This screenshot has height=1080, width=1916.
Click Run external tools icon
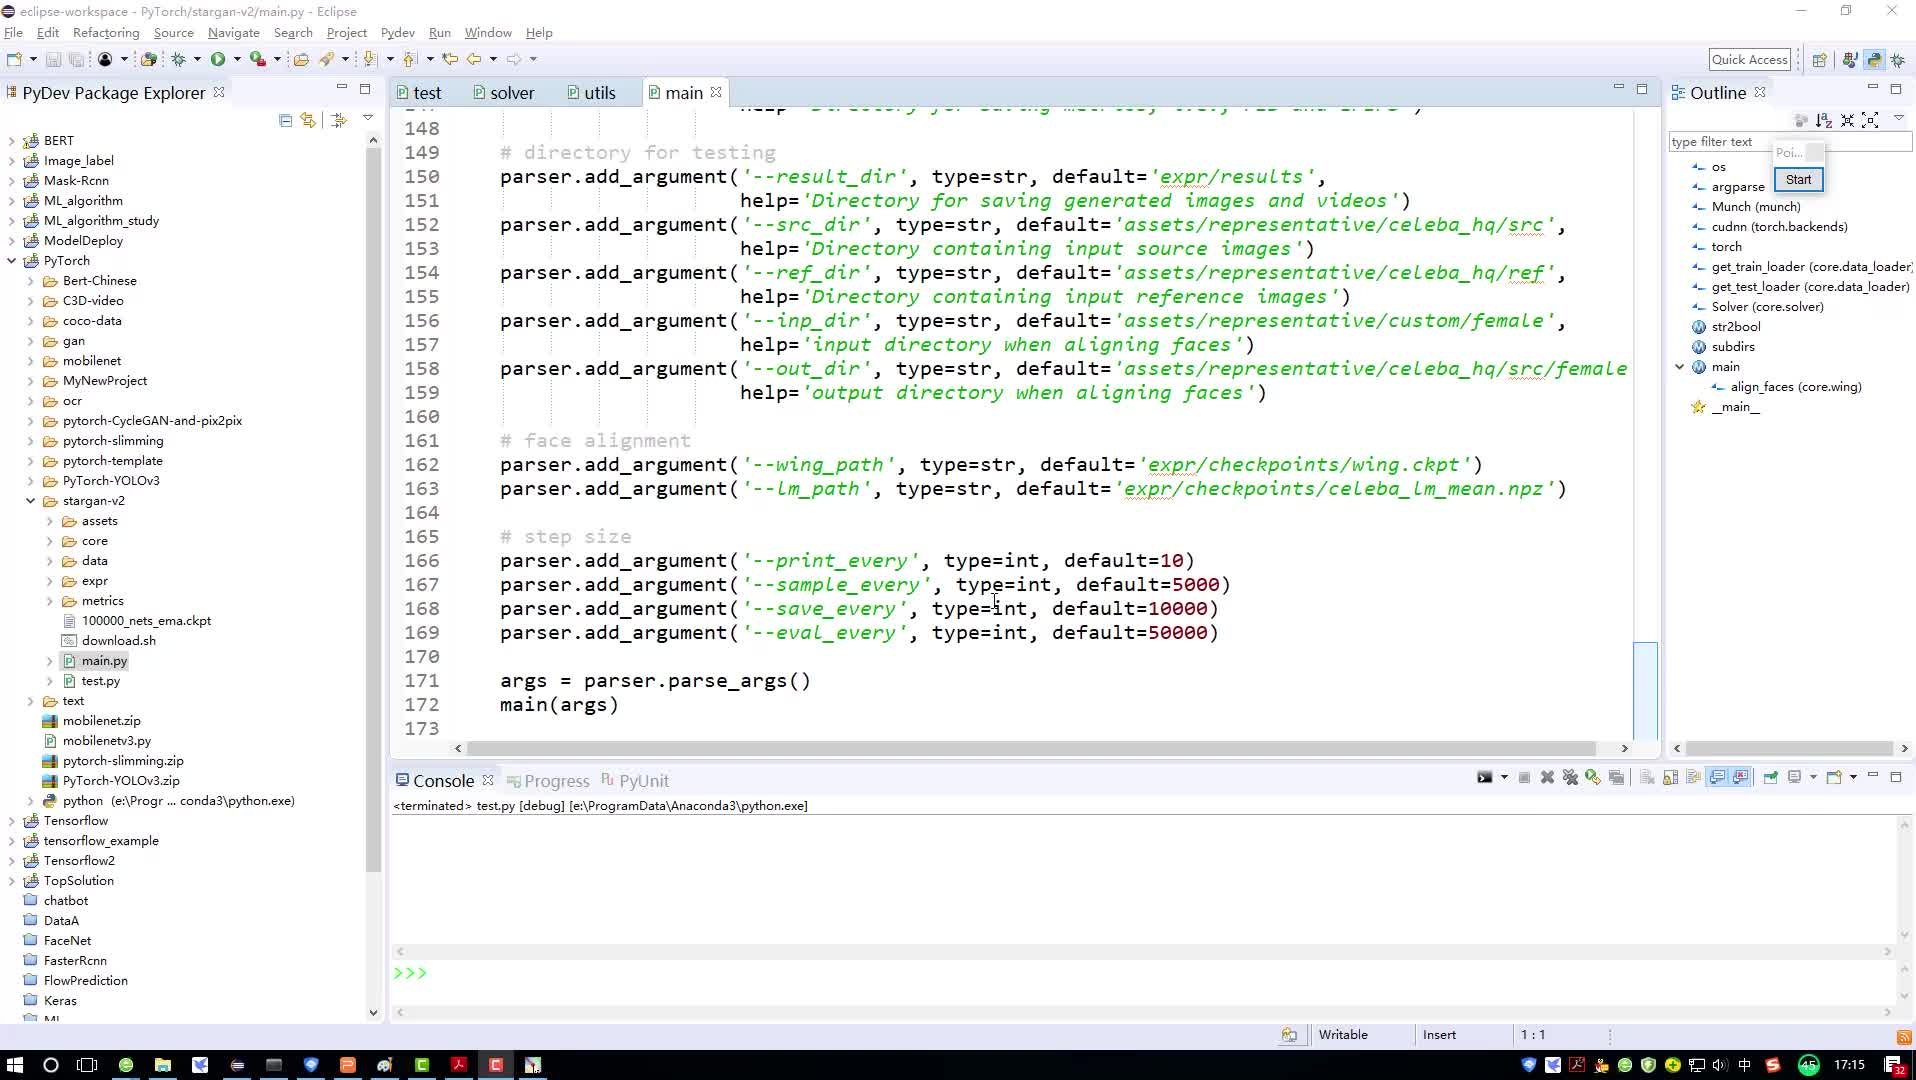coord(258,59)
